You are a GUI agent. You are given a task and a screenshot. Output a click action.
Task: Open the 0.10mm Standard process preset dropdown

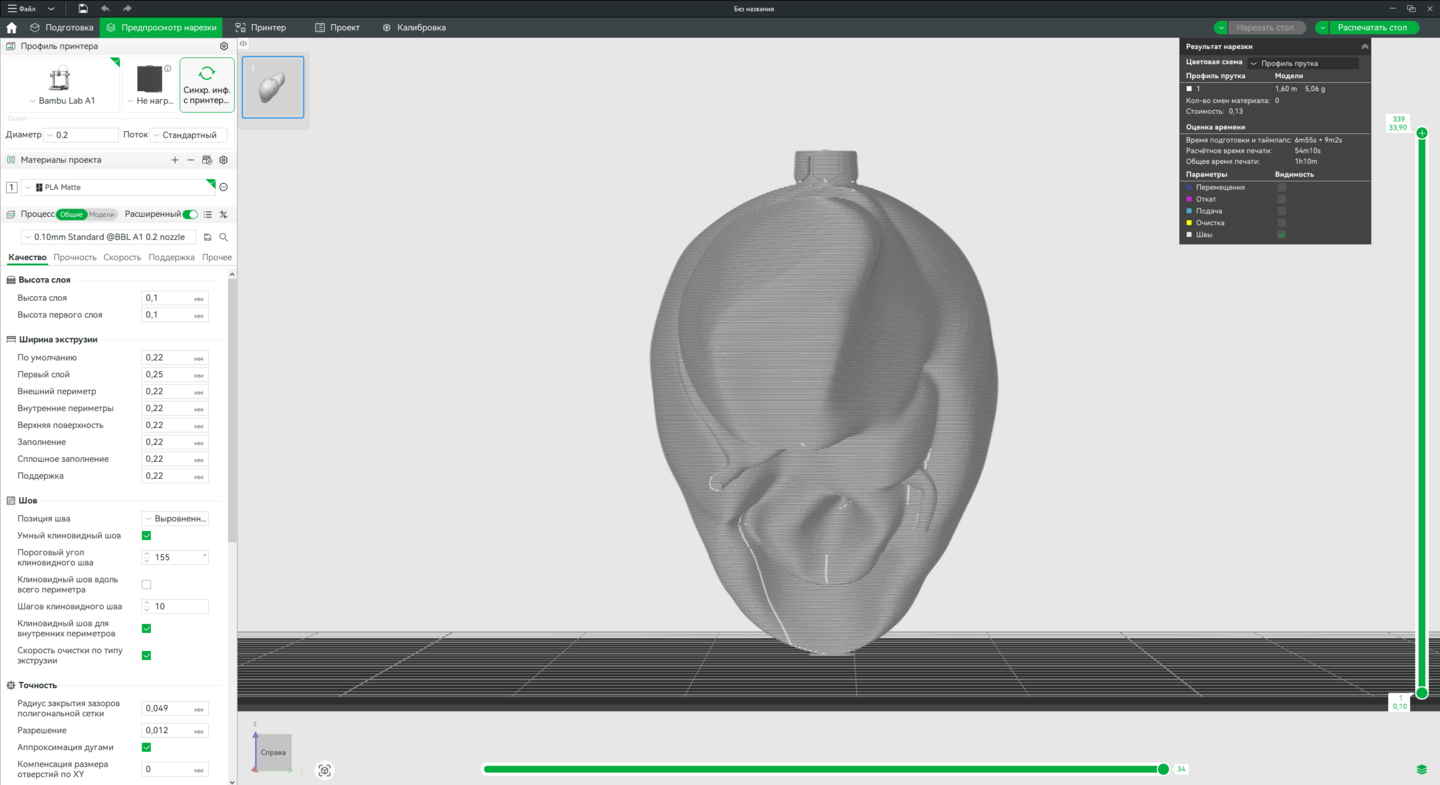tap(109, 237)
